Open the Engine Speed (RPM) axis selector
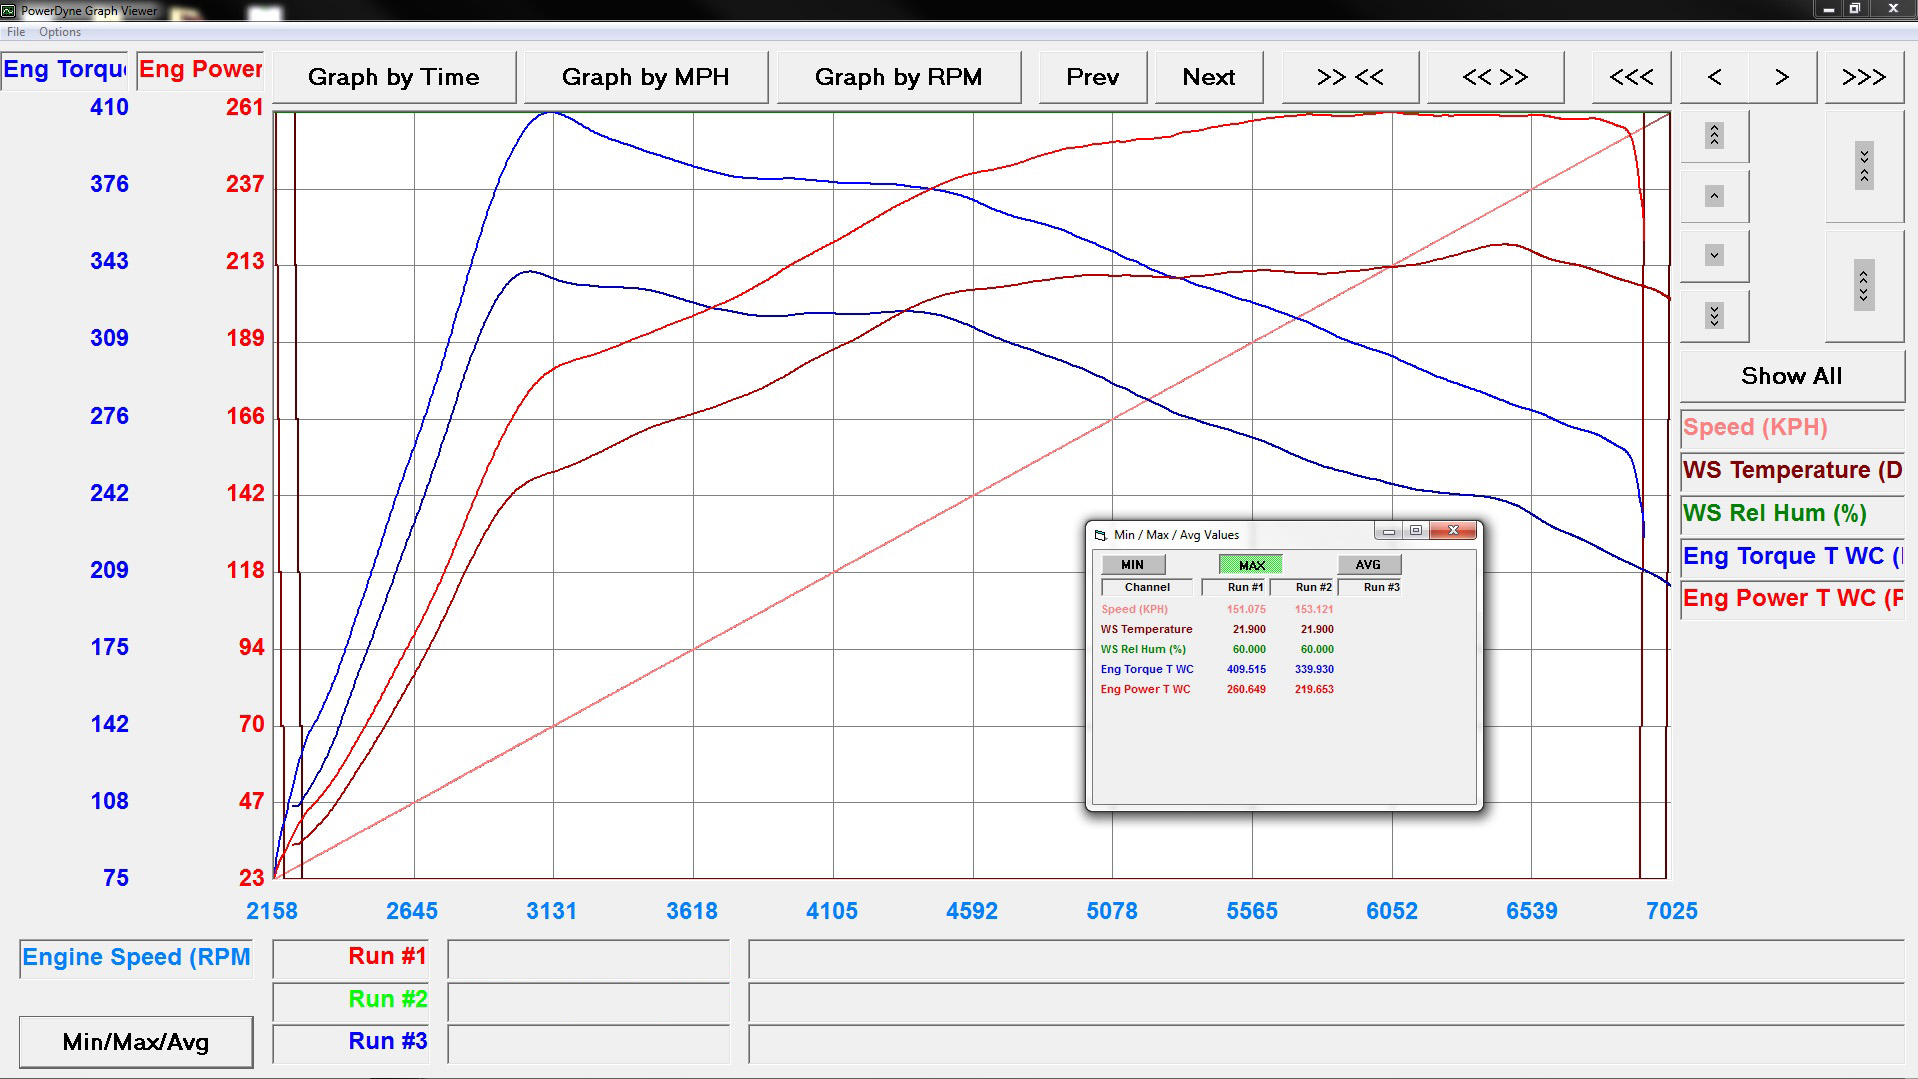Screen dimensions: 1918x1079 point(136,958)
